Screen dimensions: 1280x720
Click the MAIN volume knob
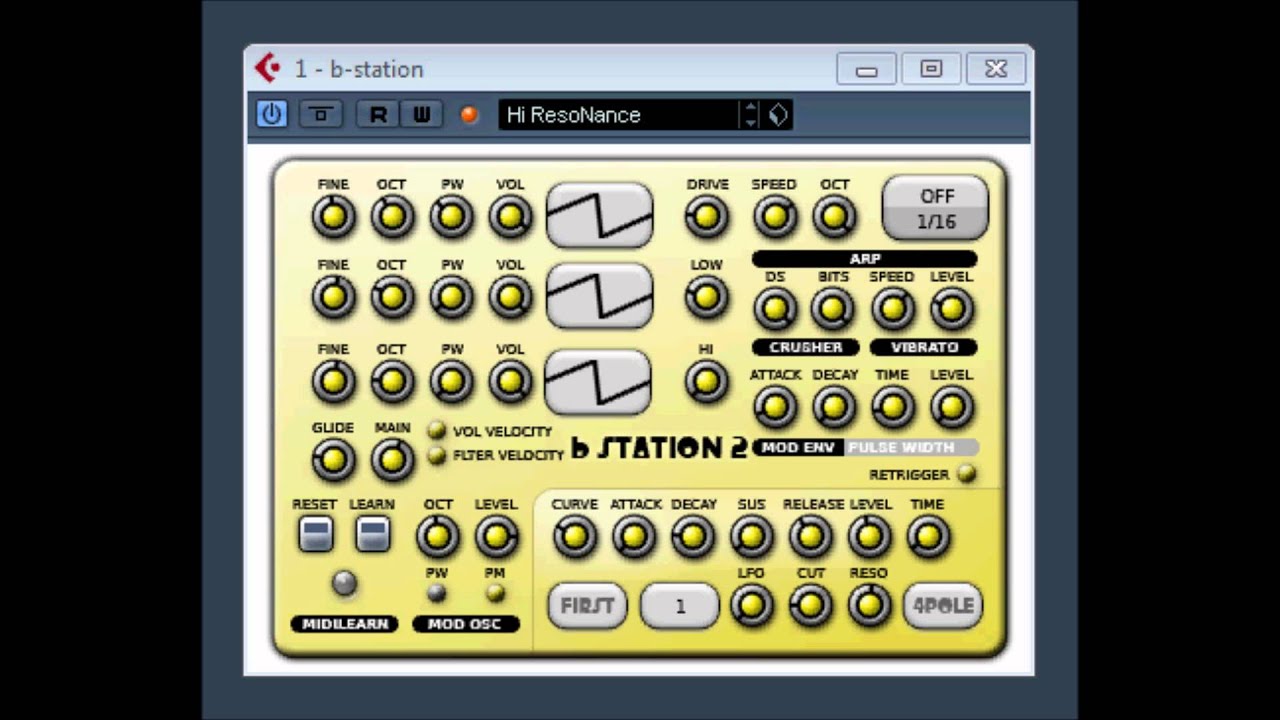392,460
